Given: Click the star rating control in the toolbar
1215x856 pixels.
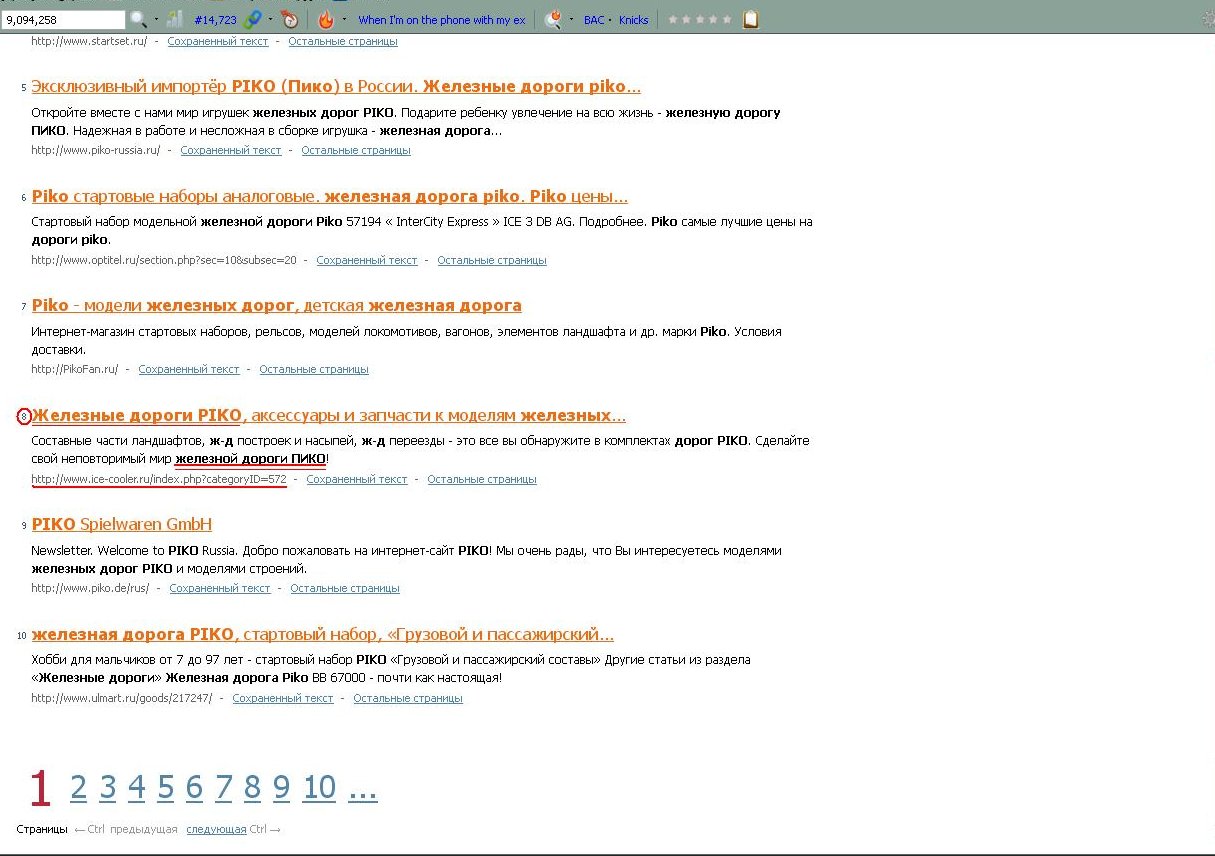Looking at the screenshot, I should (x=700, y=19).
